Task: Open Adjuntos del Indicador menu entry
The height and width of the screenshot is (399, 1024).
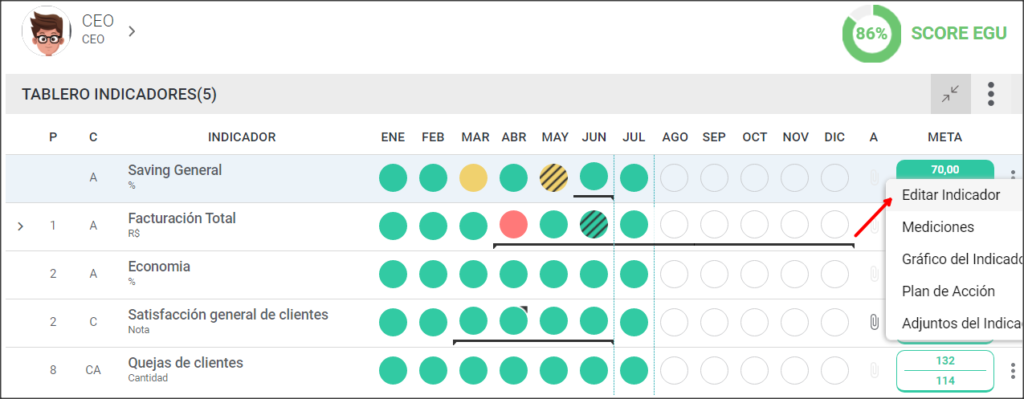Action: [955, 323]
